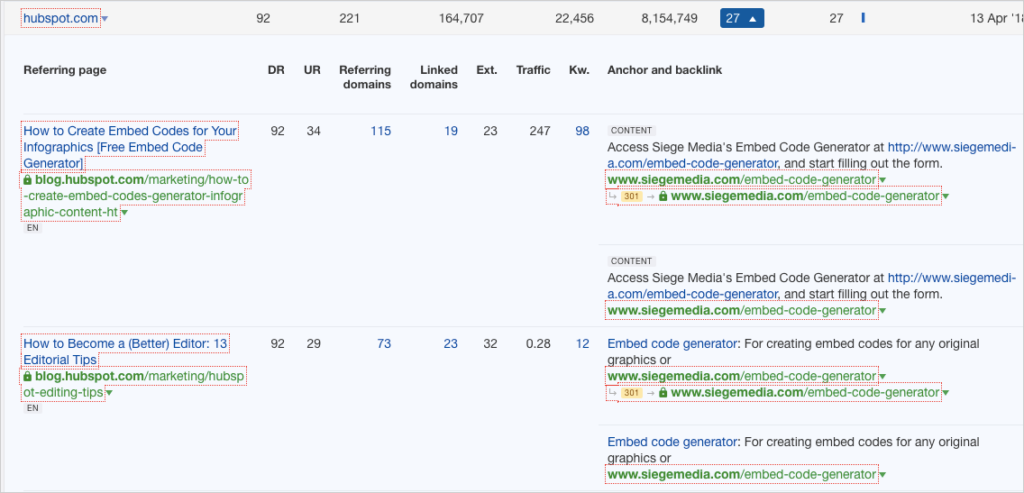Click the 'Linked domains' column header
This screenshot has height=493, width=1024.
[434, 77]
